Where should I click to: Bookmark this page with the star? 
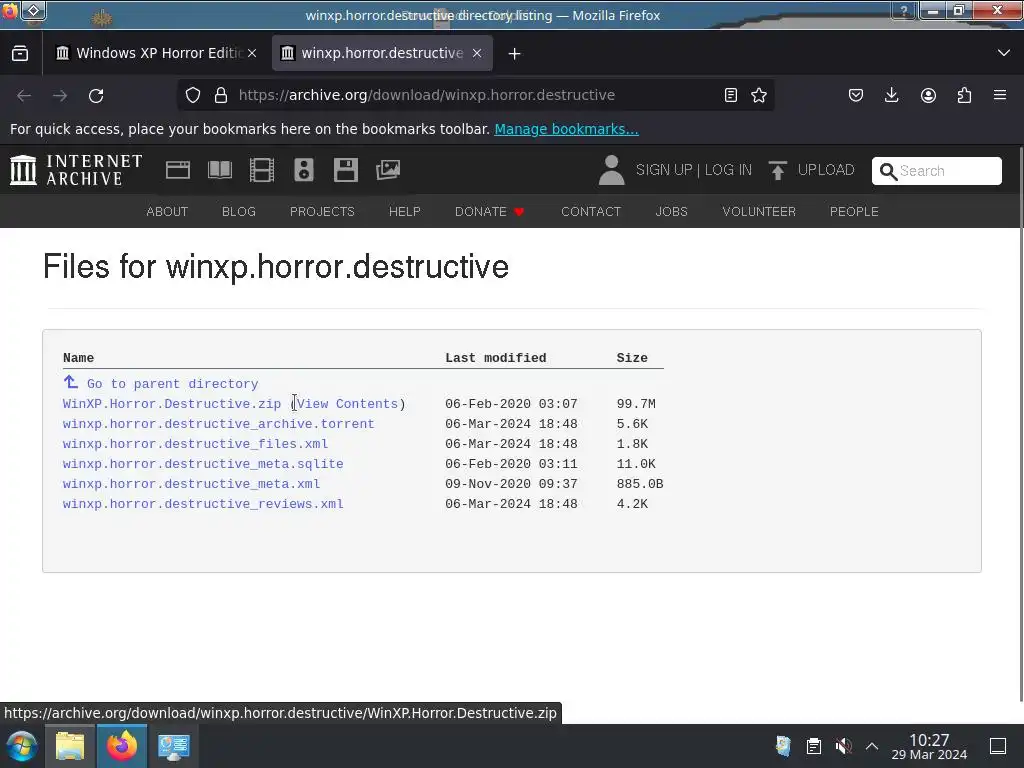pos(759,95)
